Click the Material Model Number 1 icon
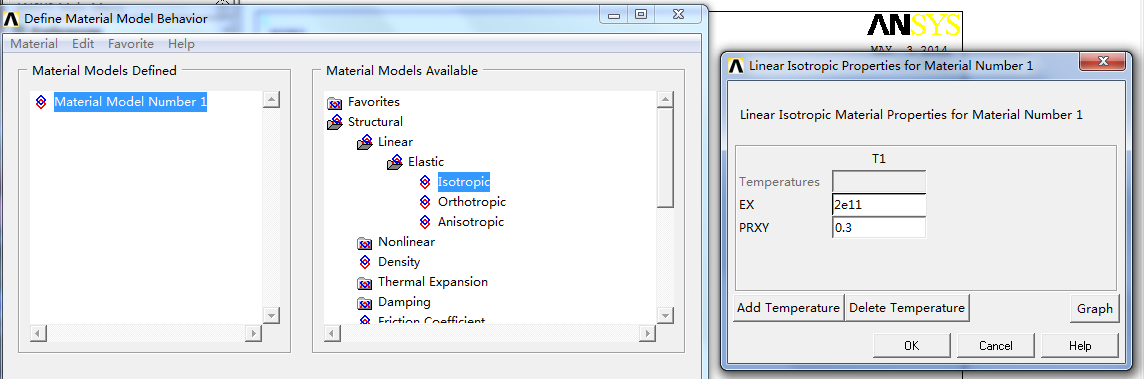The width and height of the screenshot is (1144, 379). 41,102
